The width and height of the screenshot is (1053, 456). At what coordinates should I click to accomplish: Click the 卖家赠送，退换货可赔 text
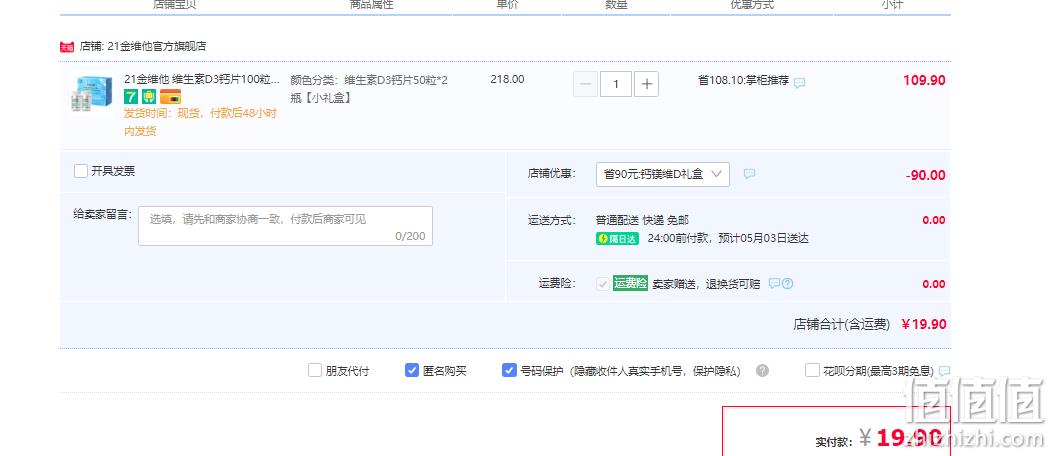[706, 283]
